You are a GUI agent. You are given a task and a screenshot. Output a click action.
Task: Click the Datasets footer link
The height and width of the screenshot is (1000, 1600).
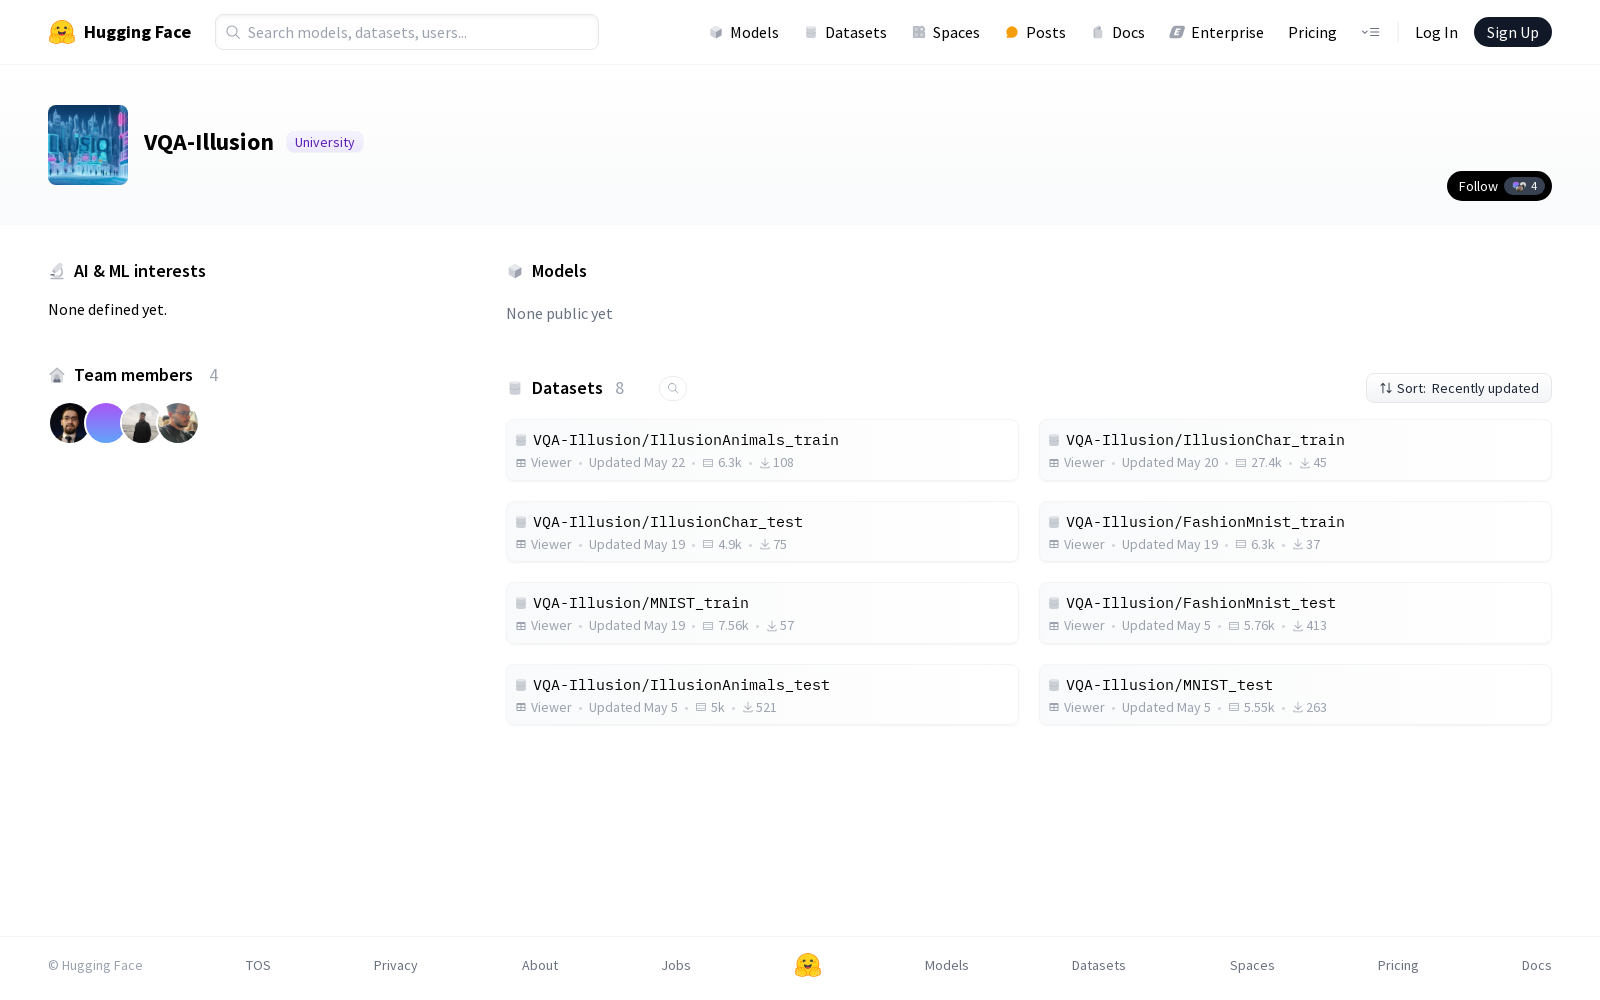1099,965
